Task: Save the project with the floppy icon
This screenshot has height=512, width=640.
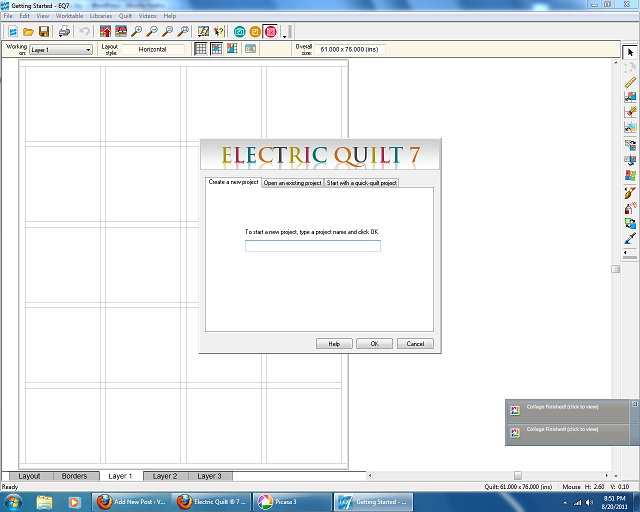Action: (44, 31)
